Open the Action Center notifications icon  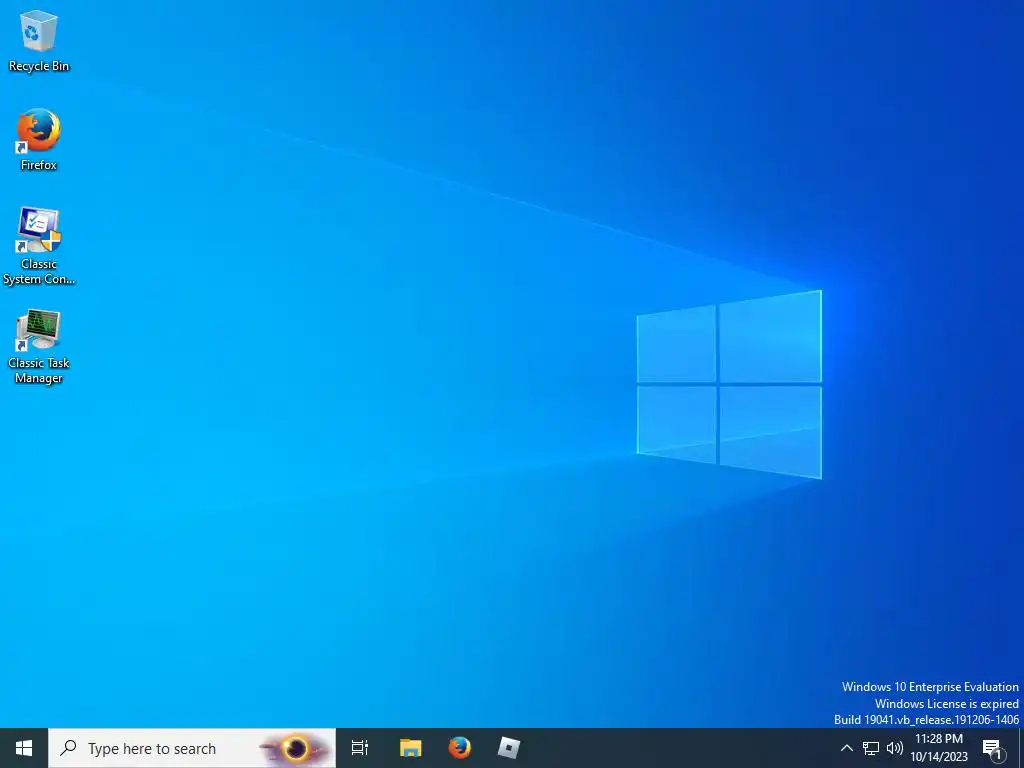[x=993, y=748]
